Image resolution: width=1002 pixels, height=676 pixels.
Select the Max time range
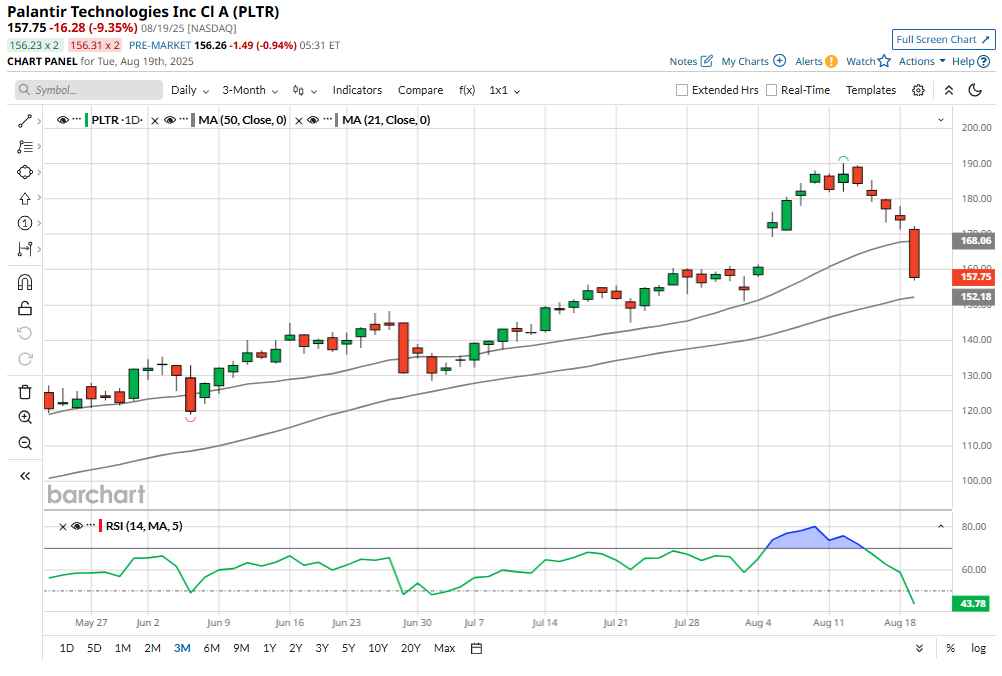click(444, 648)
